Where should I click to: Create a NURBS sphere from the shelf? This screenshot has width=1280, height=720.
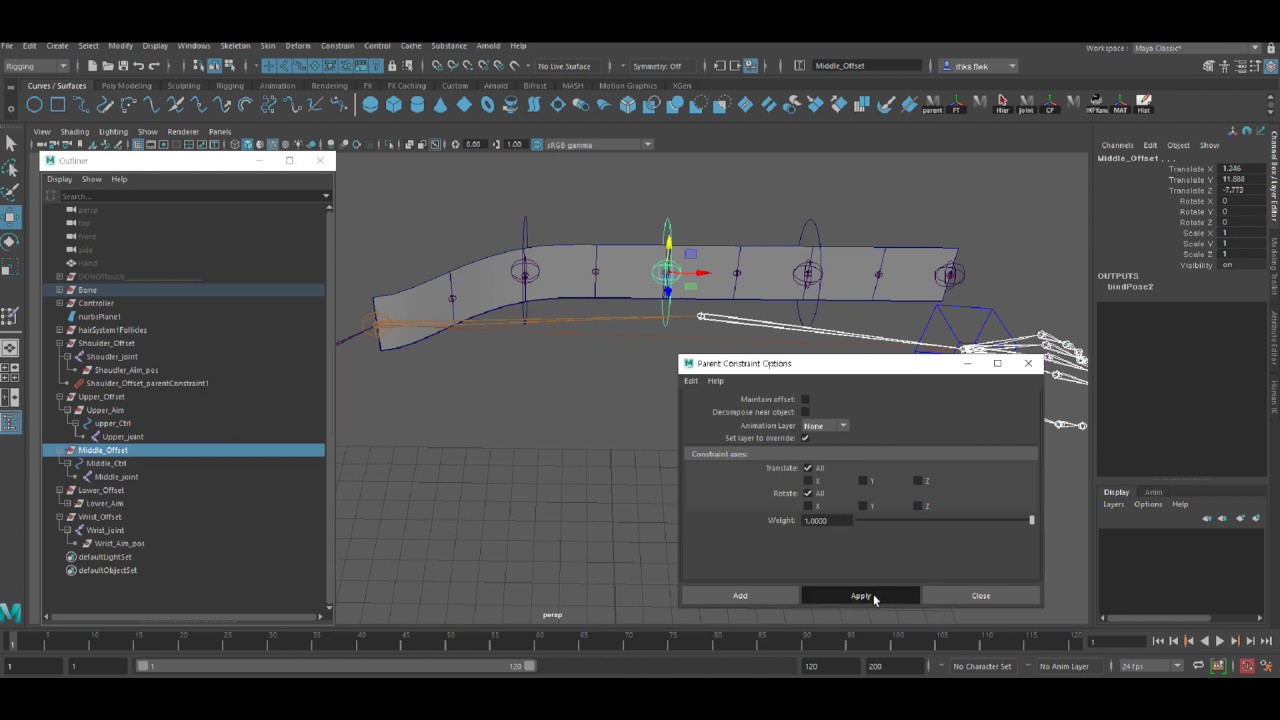370,105
